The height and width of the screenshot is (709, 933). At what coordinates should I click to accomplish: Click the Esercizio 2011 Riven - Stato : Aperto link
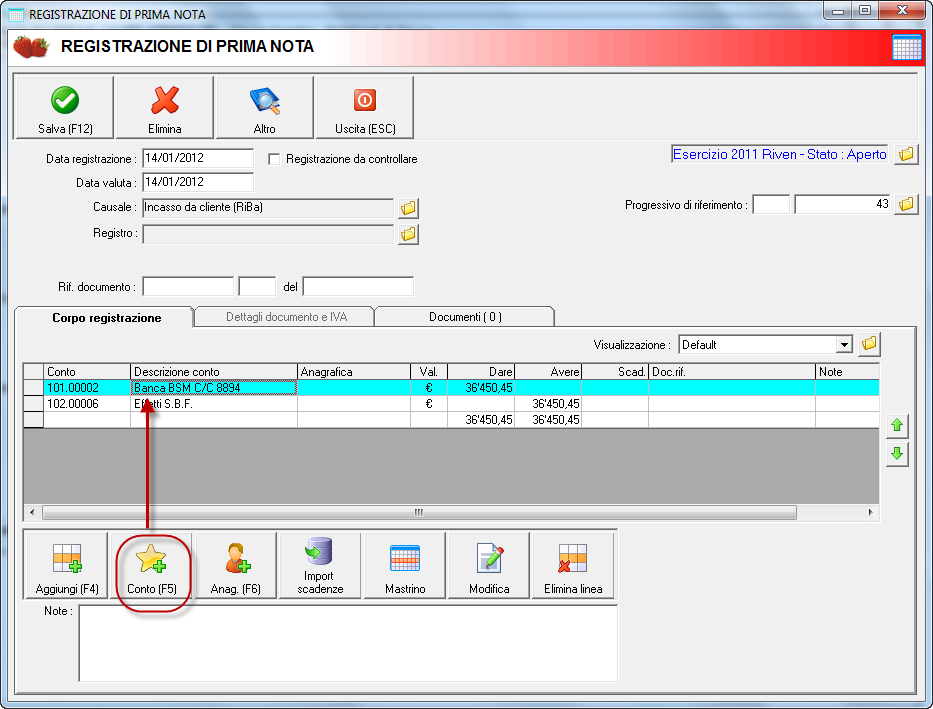pyautogui.click(x=779, y=154)
